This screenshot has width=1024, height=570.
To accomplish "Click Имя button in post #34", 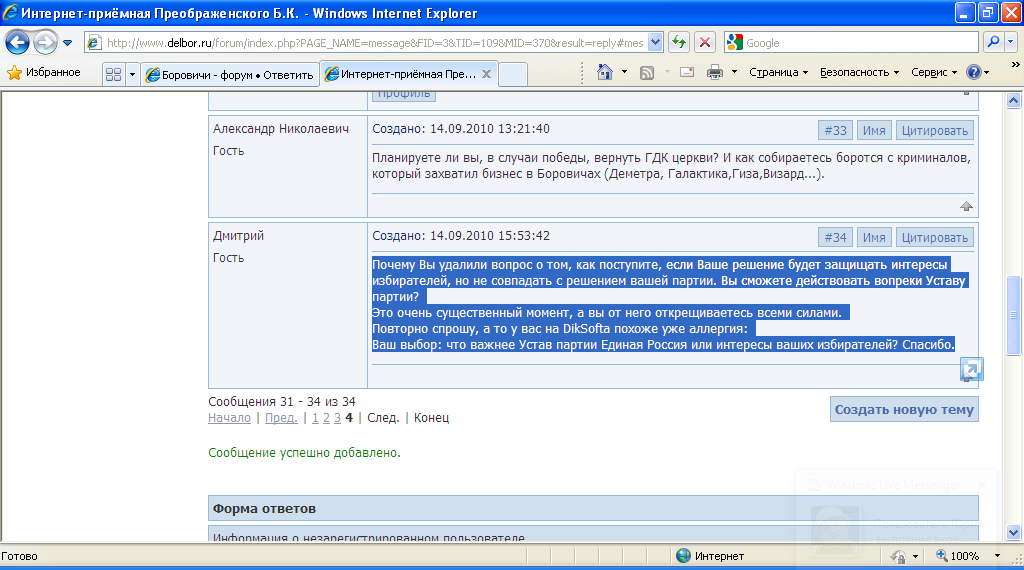I will [x=874, y=238].
